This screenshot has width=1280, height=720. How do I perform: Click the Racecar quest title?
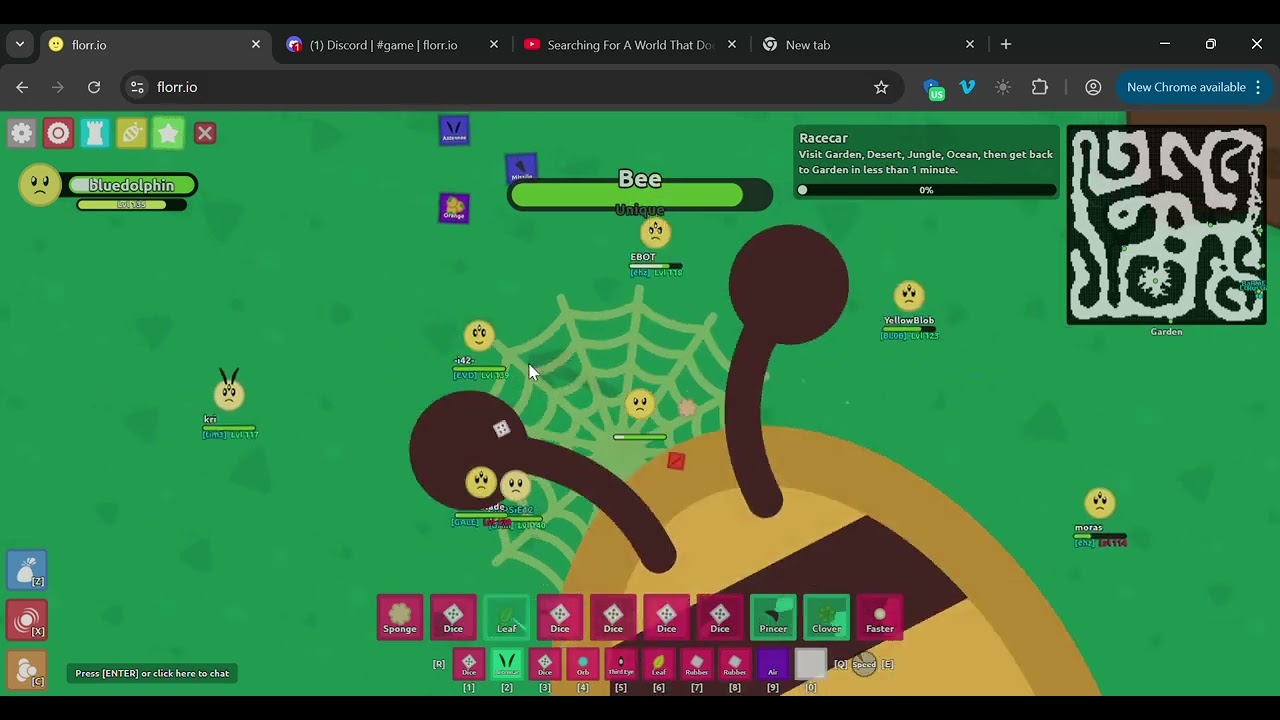823,138
